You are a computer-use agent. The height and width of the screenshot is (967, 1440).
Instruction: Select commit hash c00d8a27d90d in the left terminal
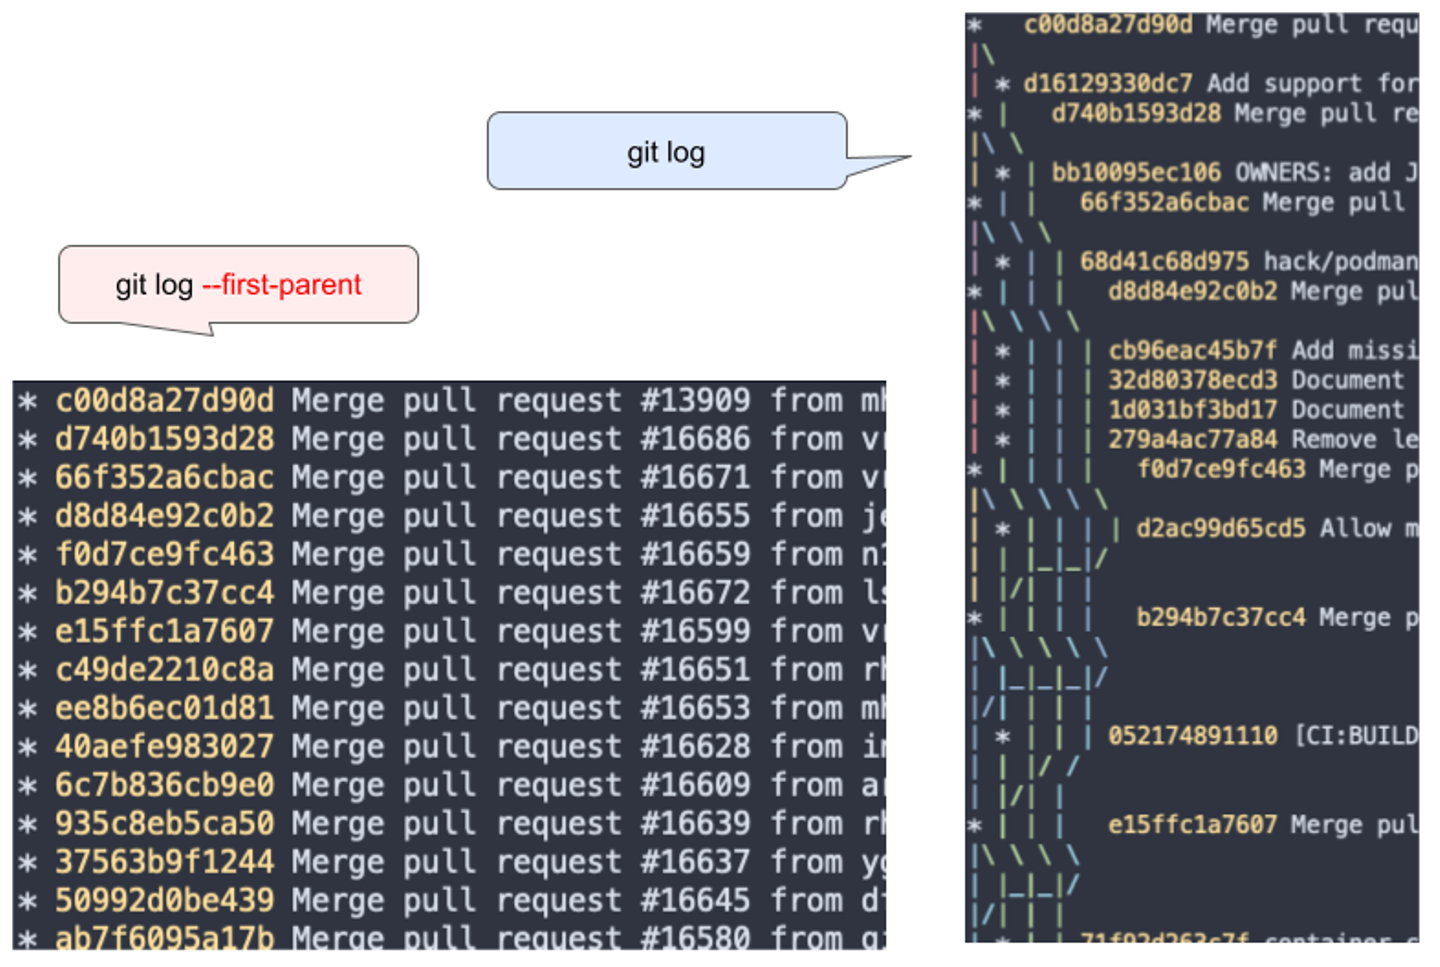(164, 400)
